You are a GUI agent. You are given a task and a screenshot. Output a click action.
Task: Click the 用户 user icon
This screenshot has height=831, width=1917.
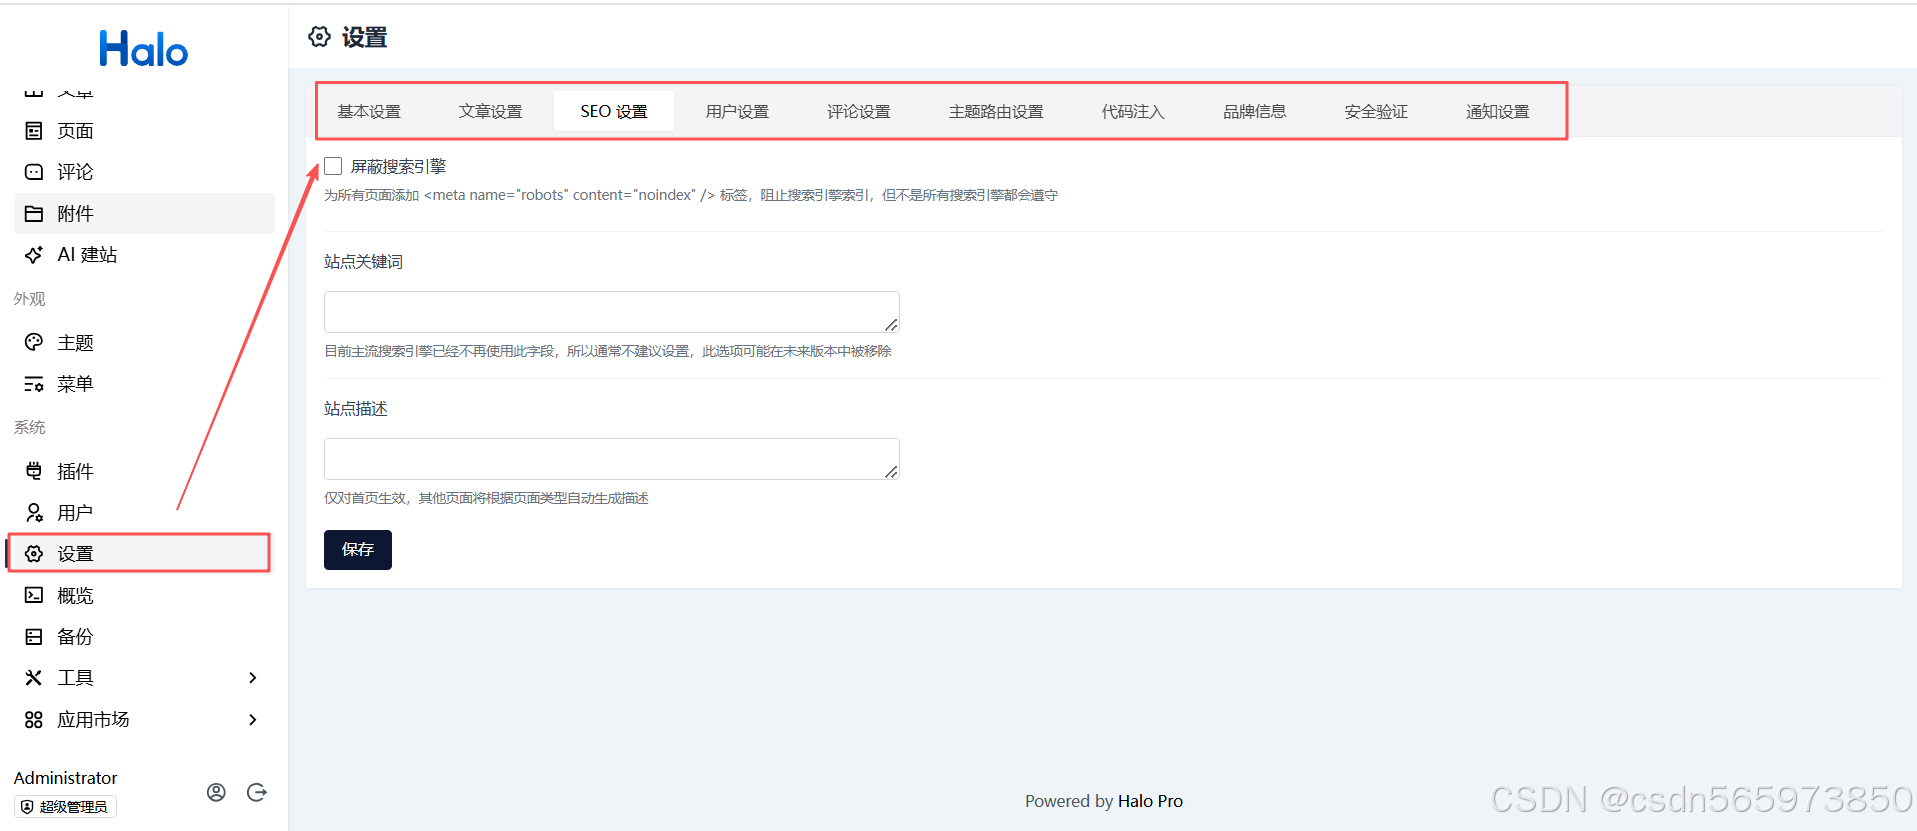(34, 513)
